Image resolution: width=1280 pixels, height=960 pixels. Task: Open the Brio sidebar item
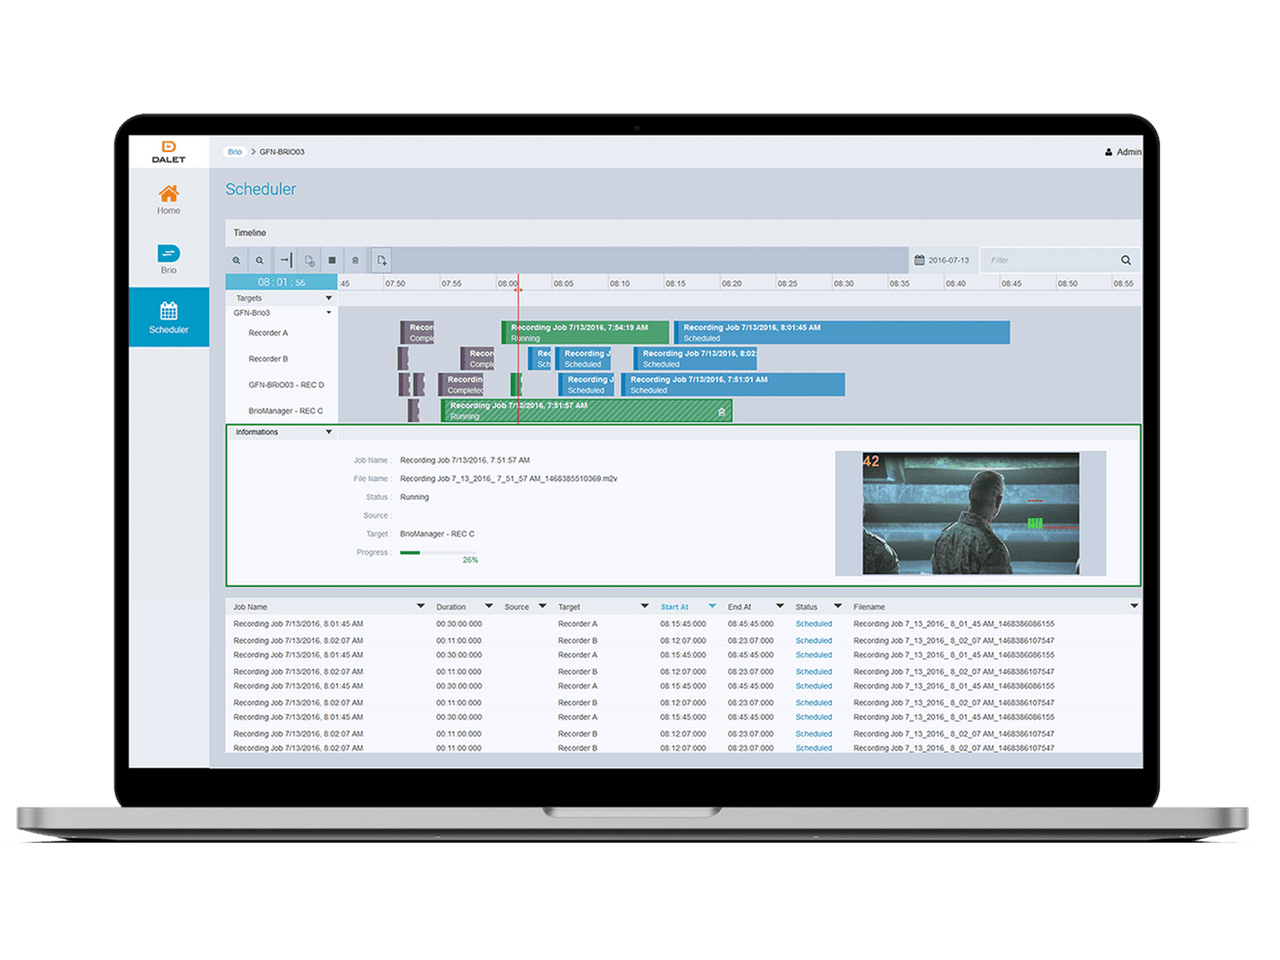168,259
